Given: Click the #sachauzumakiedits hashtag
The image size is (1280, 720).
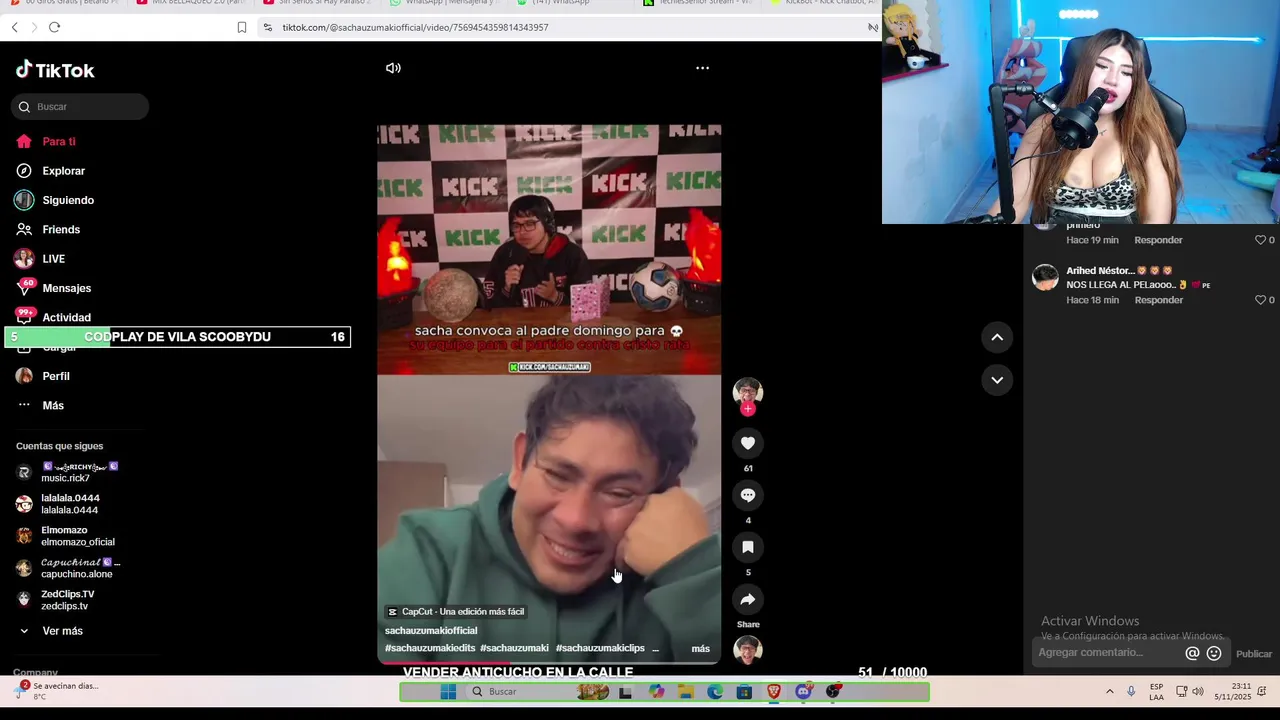Looking at the screenshot, I should (430, 648).
